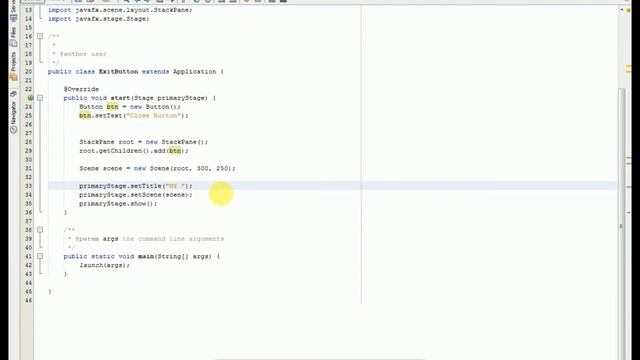The width and height of the screenshot is (640, 360).
Task: Collapse the args Javadoc comment fold at line 38
Action: pos(40,230)
